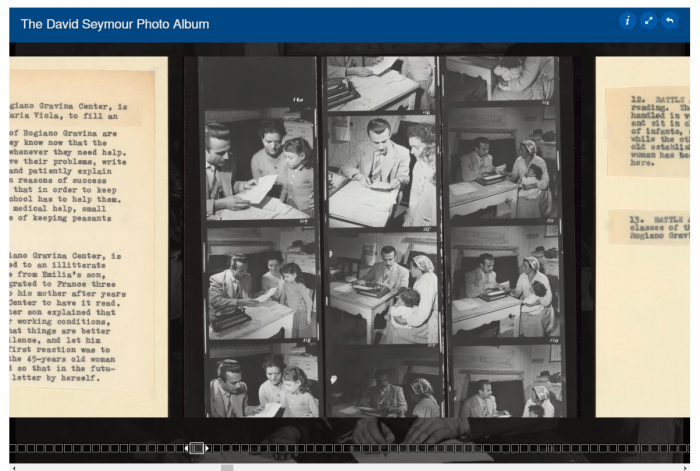Image resolution: width=700 pixels, height=471 pixels.
Task: Click the text line 'letter by herself.'
Action: pyautogui.click(x=54, y=378)
